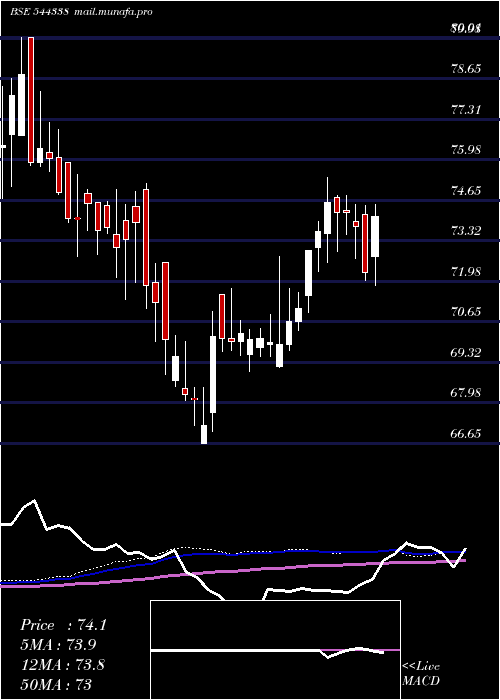Click the 12MA : 73.8 readout
The image size is (500, 700).
(x=63, y=664)
